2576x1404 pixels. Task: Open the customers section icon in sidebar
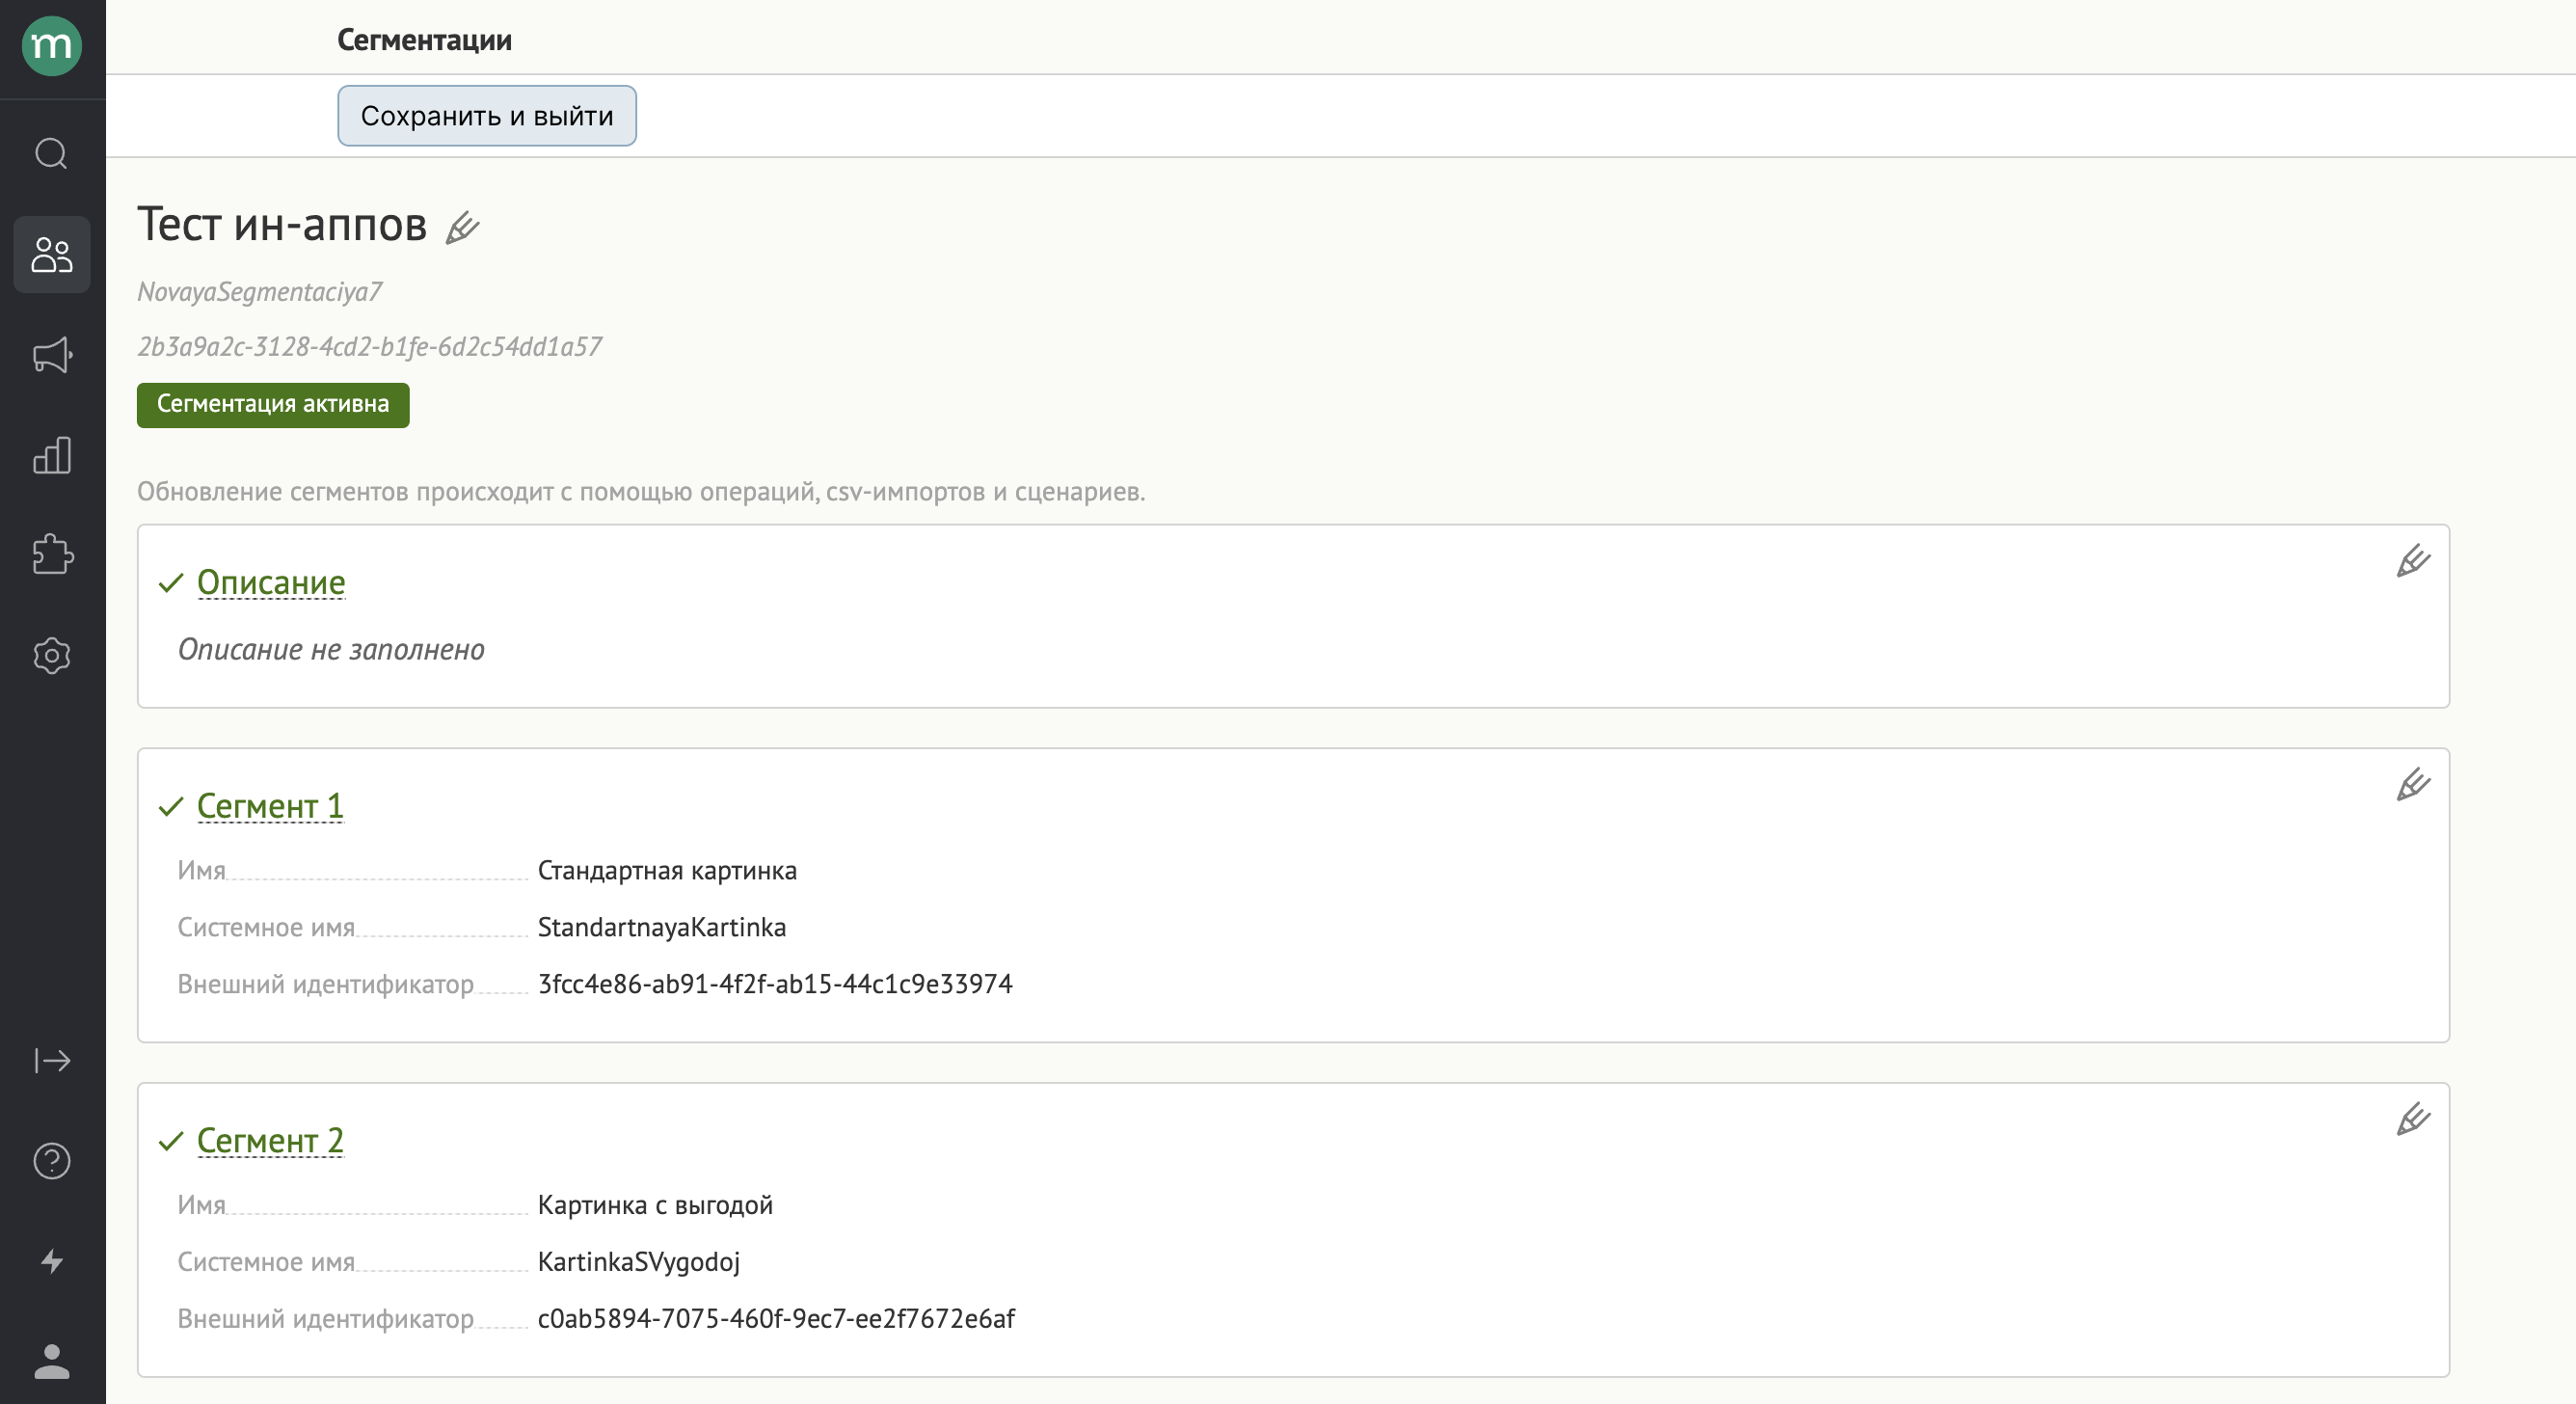[x=52, y=254]
